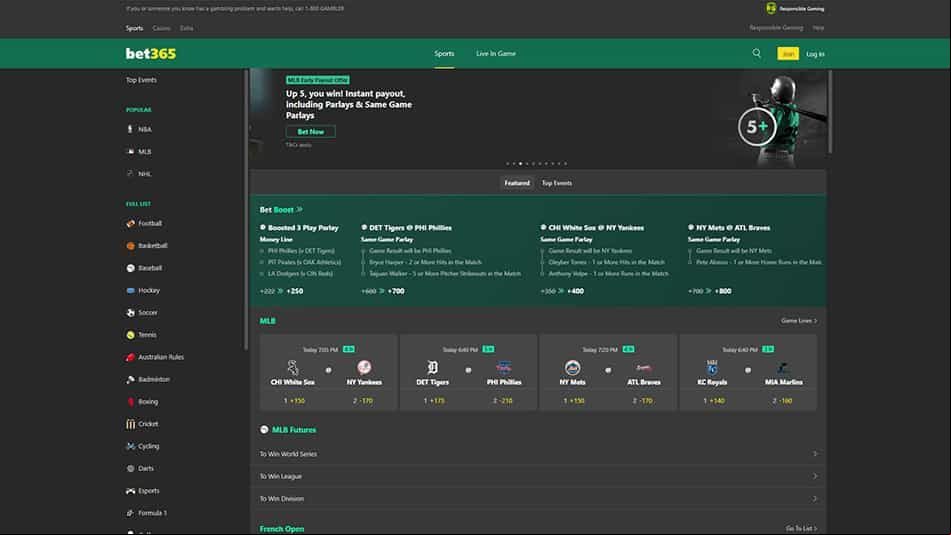Click the bet365 logo

150,54
